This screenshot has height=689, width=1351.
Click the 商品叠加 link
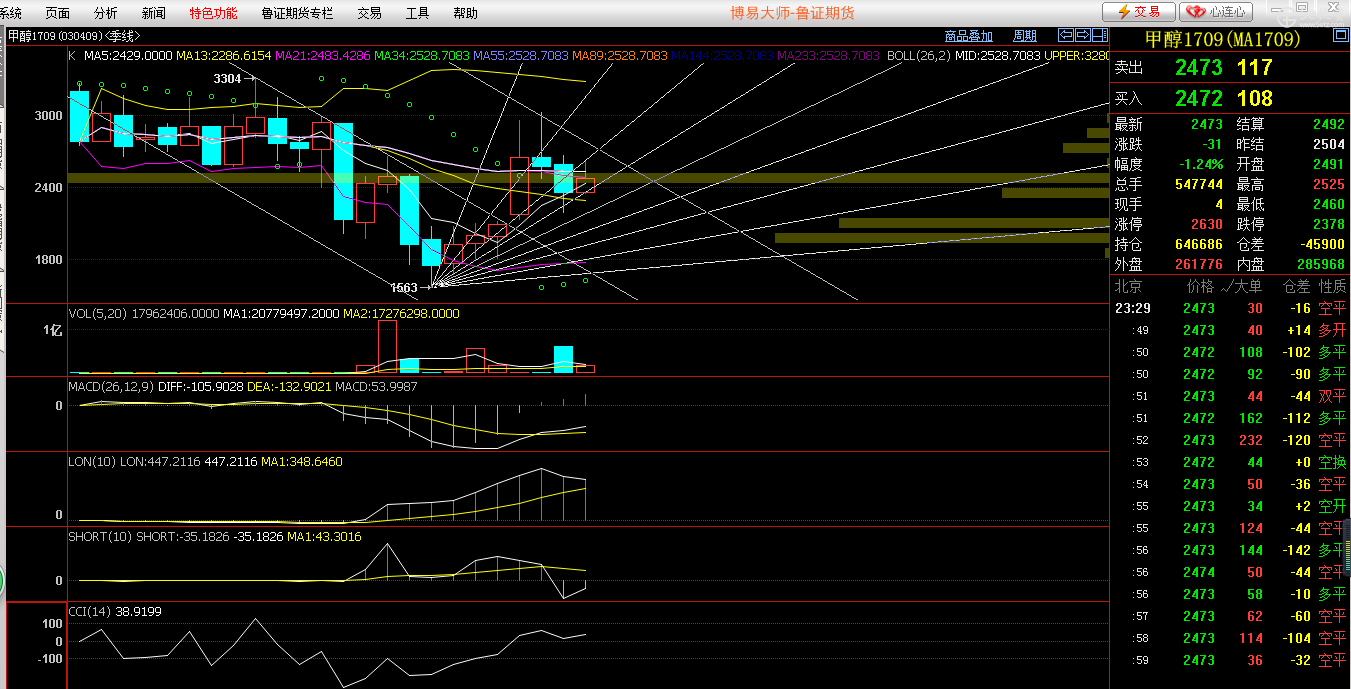[x=969, y=36]
